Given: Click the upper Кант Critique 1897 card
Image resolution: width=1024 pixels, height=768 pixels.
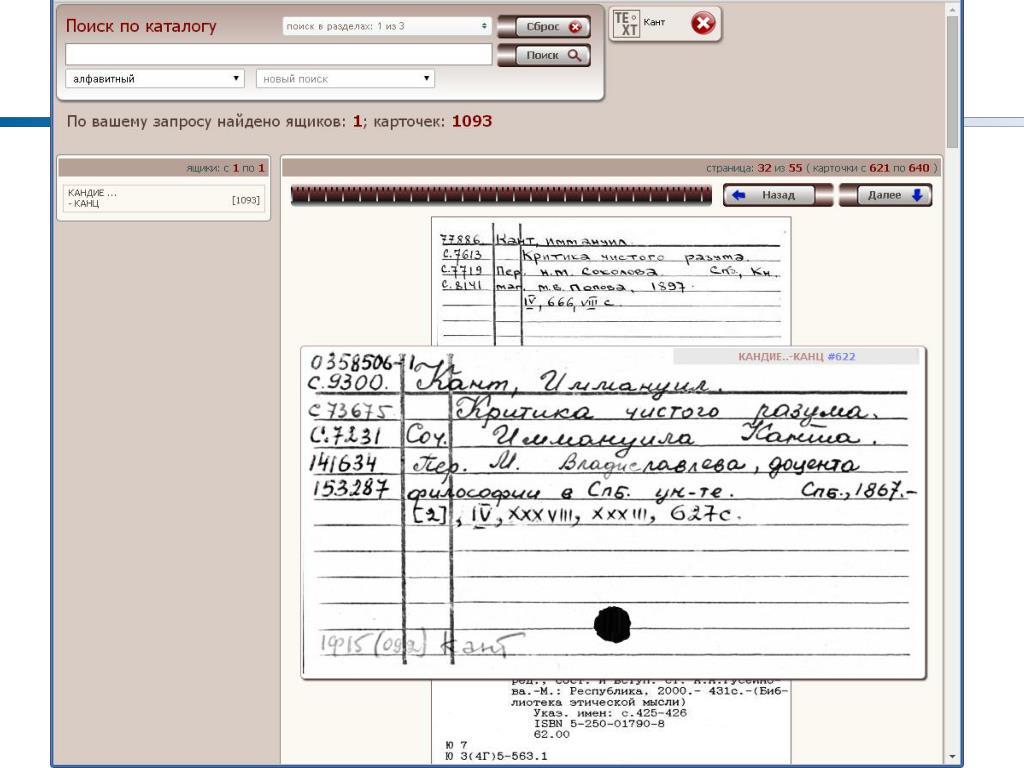Looking at the screenshot, I should [x=611, y=281].
